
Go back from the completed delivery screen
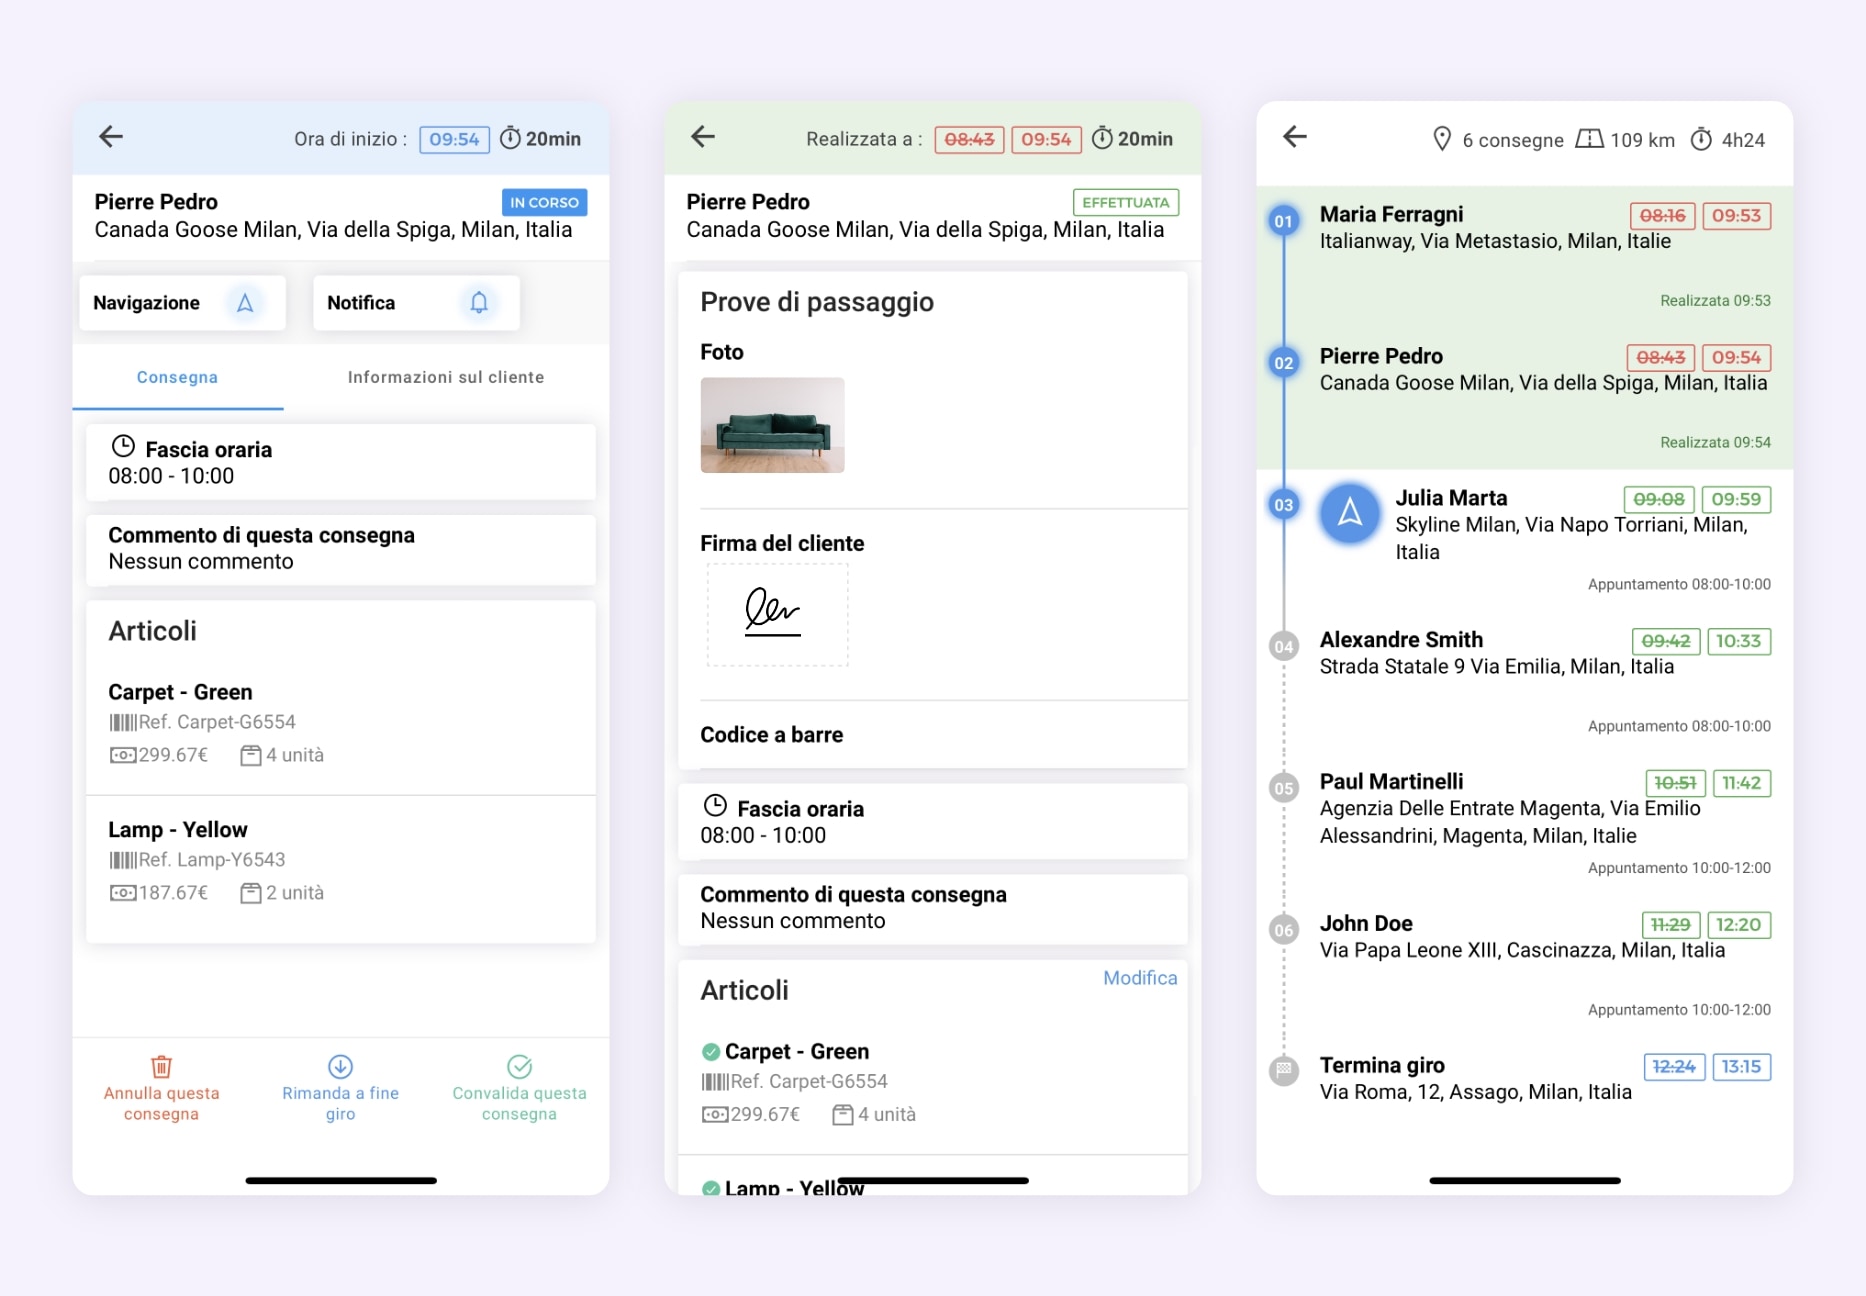tap(703, 137)
